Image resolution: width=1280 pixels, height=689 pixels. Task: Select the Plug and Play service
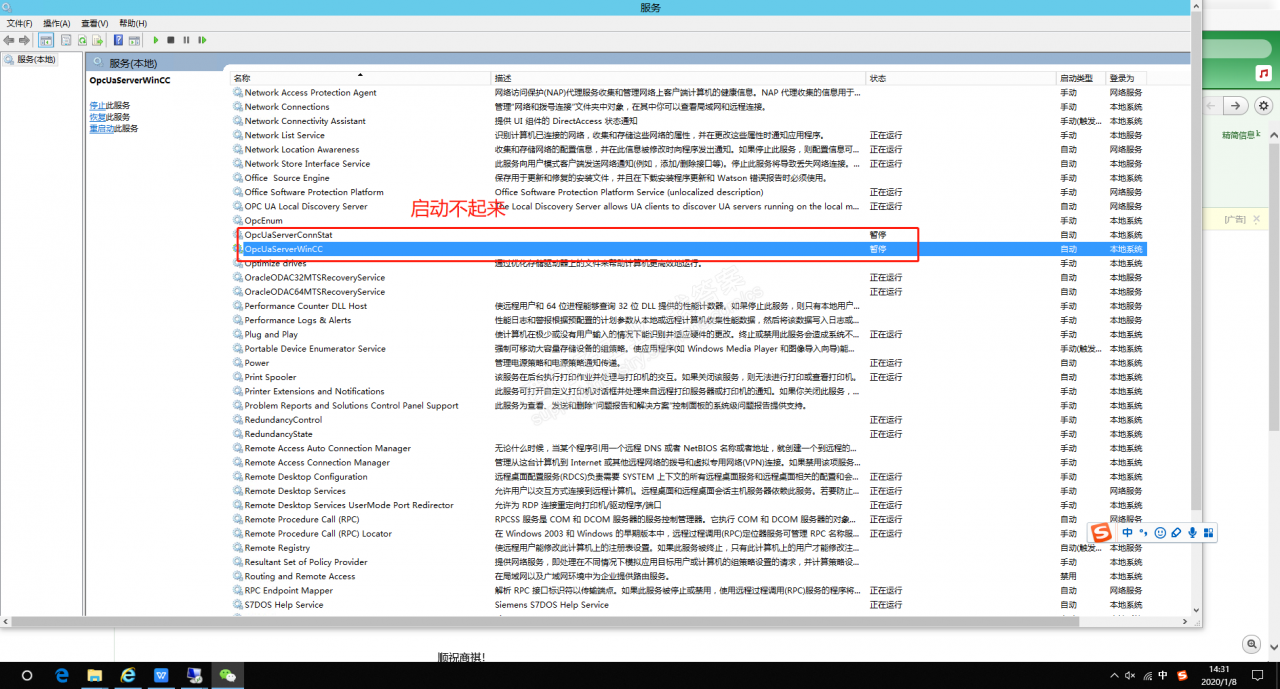(689, 335)
